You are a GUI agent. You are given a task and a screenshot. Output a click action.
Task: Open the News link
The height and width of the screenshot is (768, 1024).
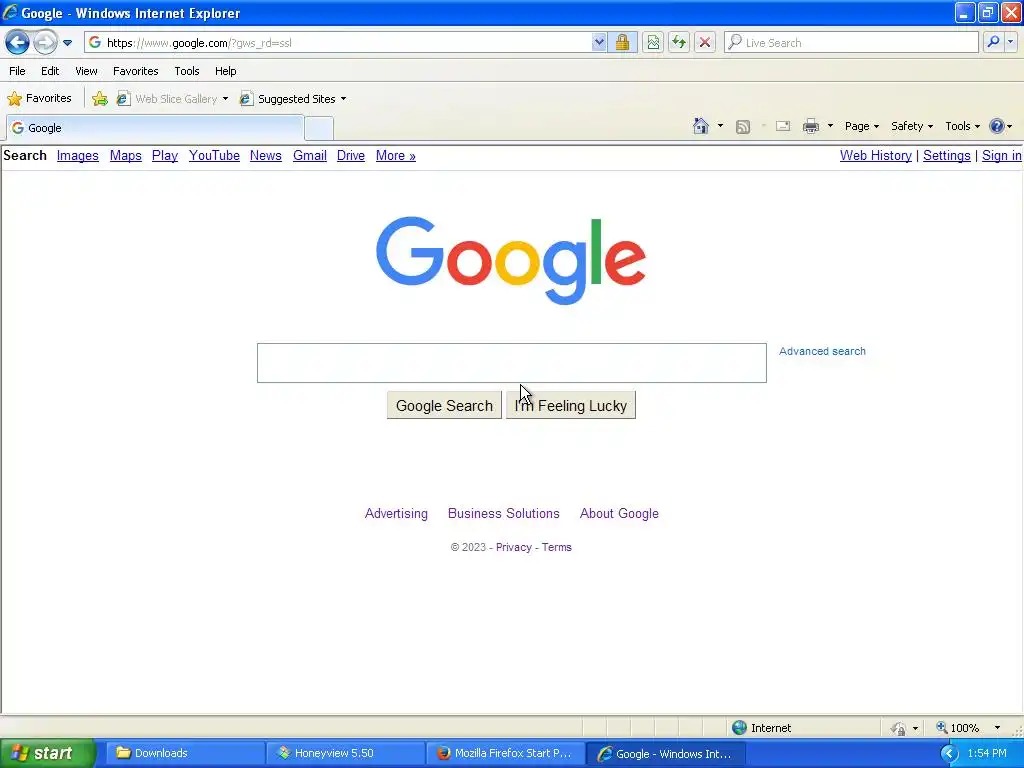[x=266, y=155]
